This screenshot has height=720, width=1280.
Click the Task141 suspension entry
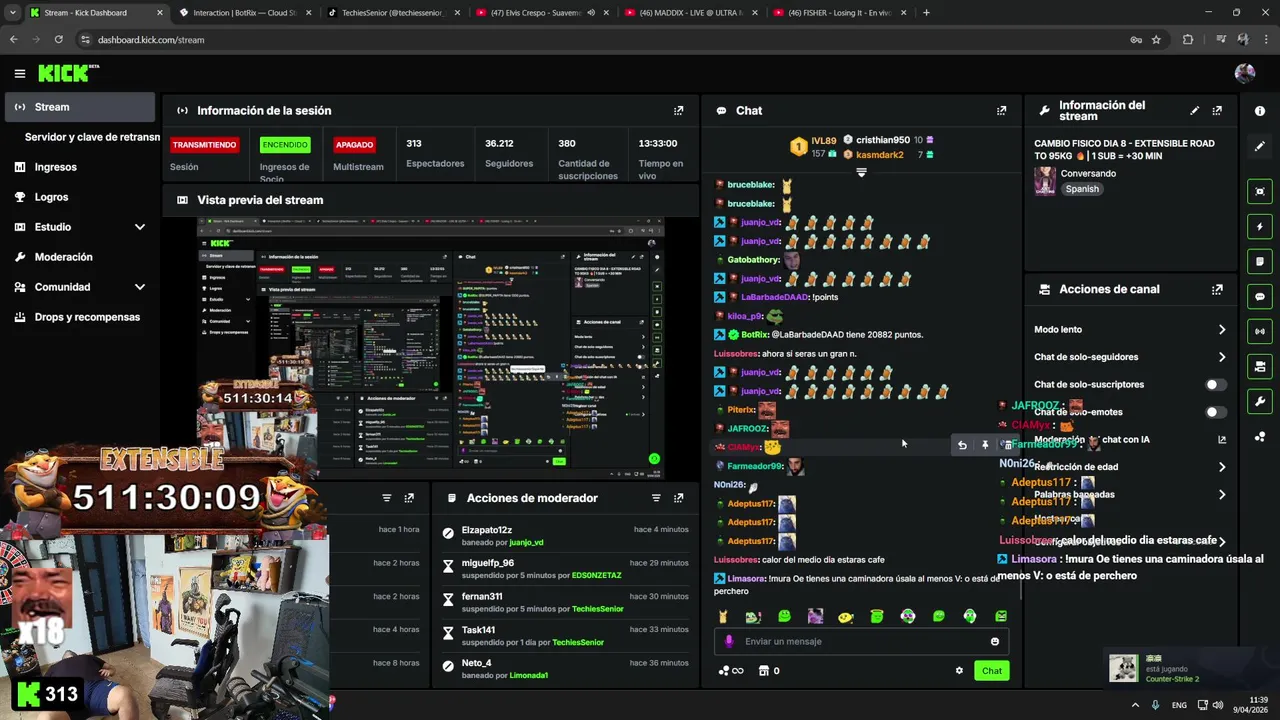click(565, 636)
